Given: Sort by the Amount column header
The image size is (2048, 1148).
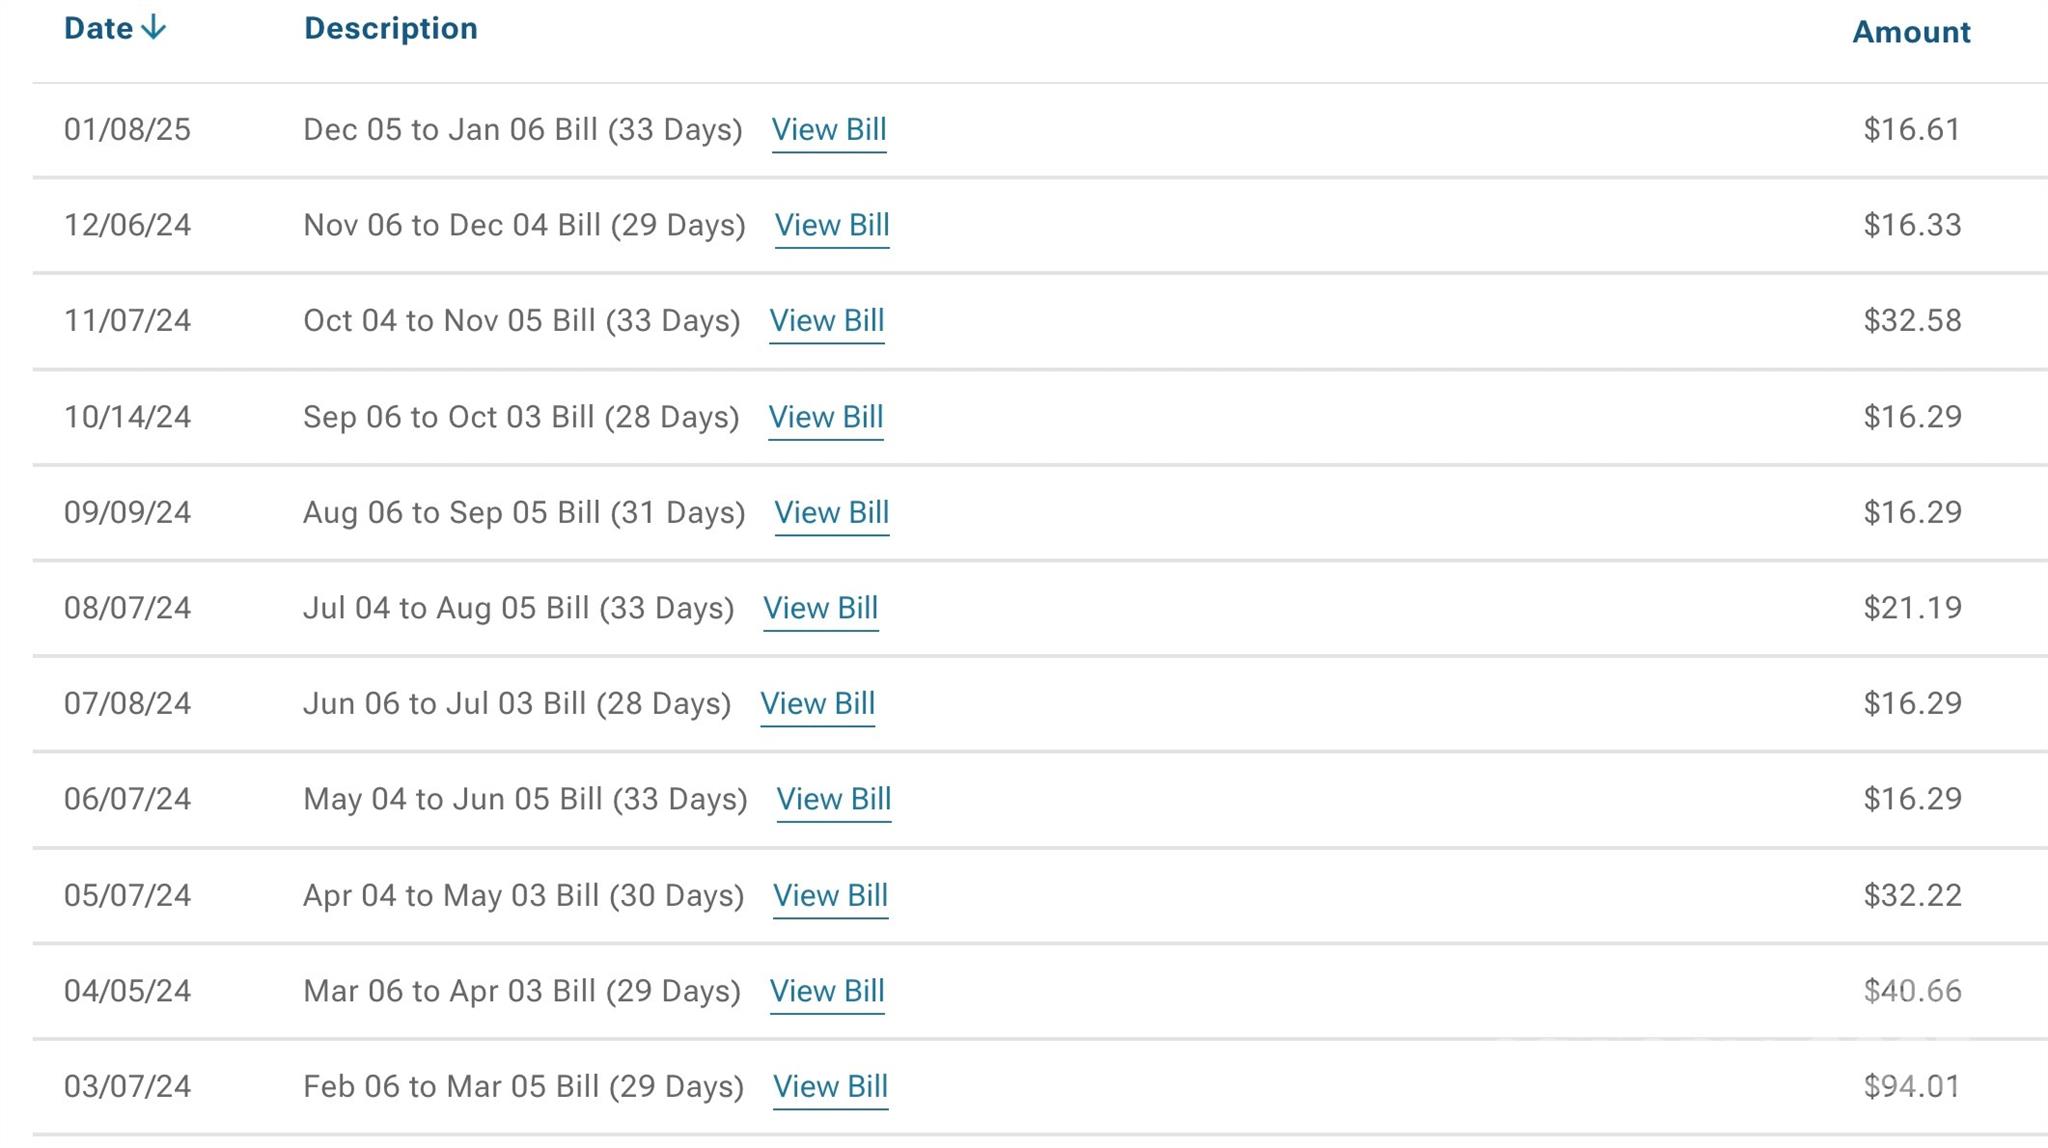Looking at the screenshot, I should pos(1910,32).
